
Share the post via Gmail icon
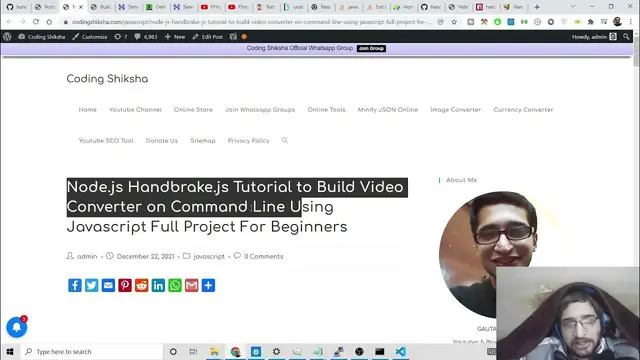(x=191, y=285)
